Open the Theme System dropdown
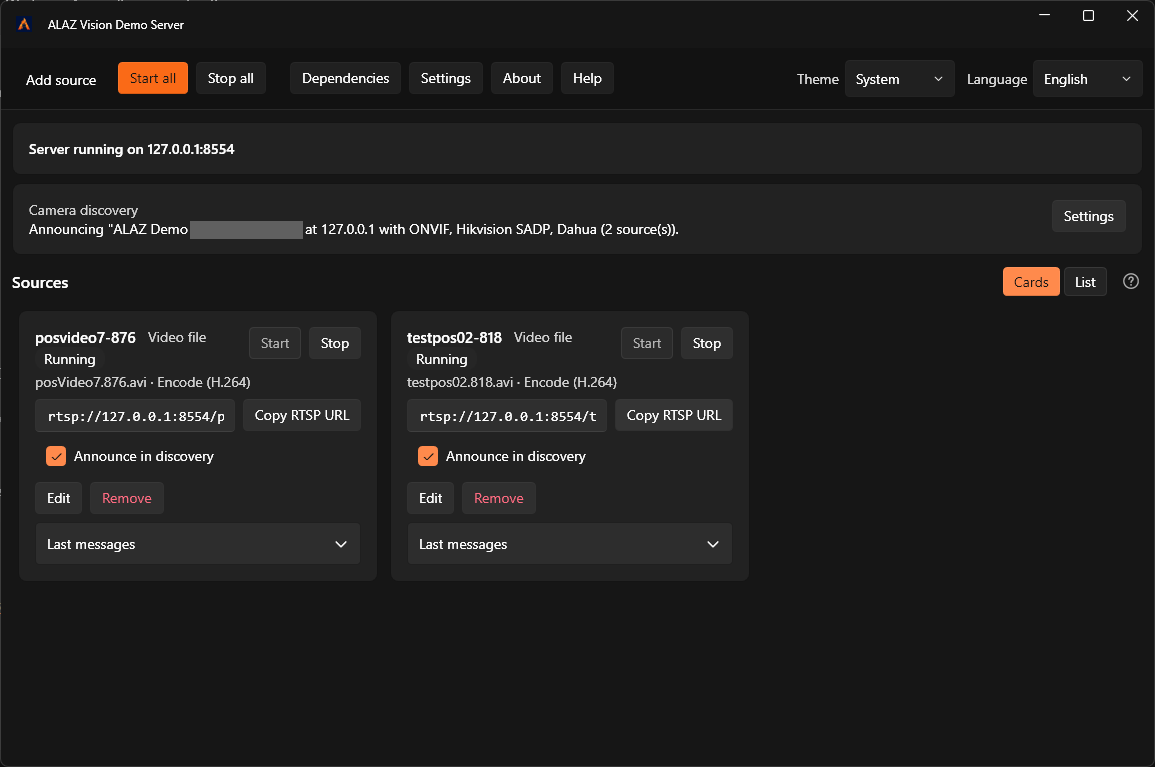Image resolution: width=1155 pixels, height=767 pixels. tap(899, 79)
